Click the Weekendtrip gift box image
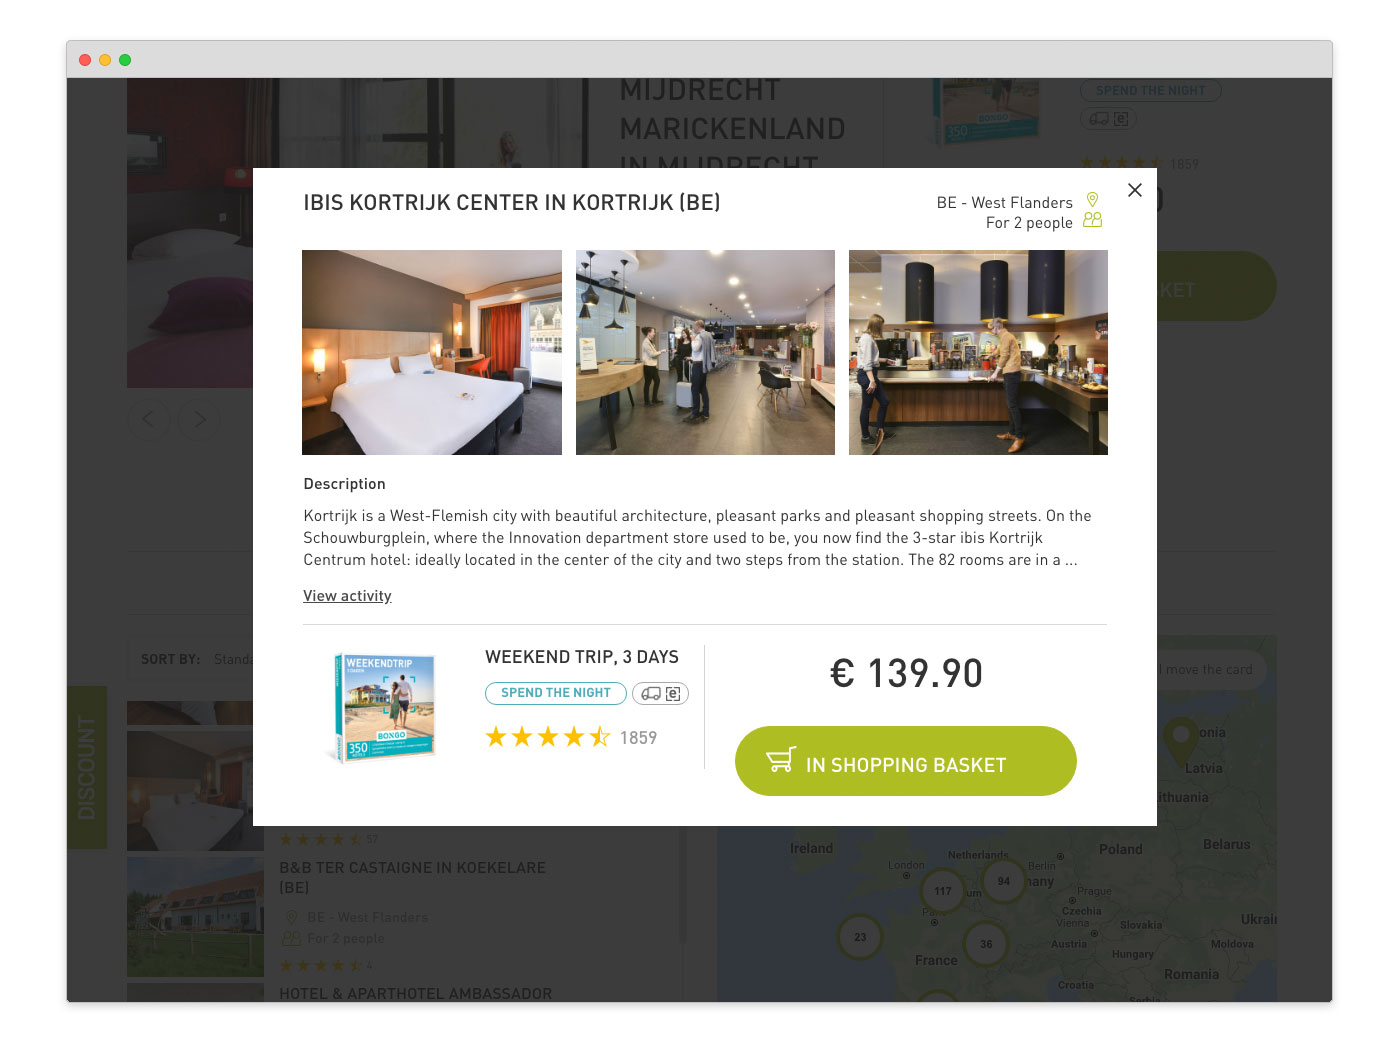 click(x=384, y=707)
